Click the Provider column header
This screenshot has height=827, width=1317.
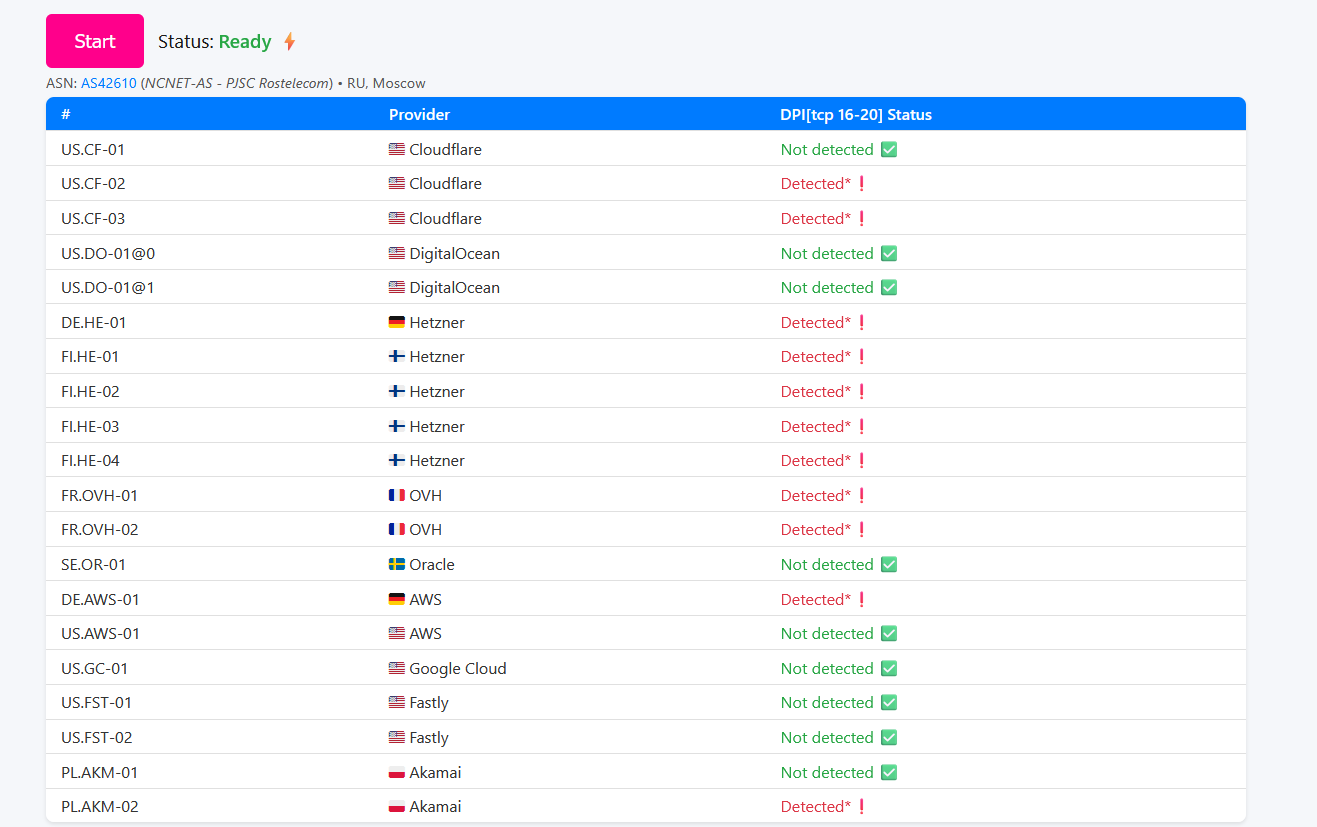[x=419, y=115]
